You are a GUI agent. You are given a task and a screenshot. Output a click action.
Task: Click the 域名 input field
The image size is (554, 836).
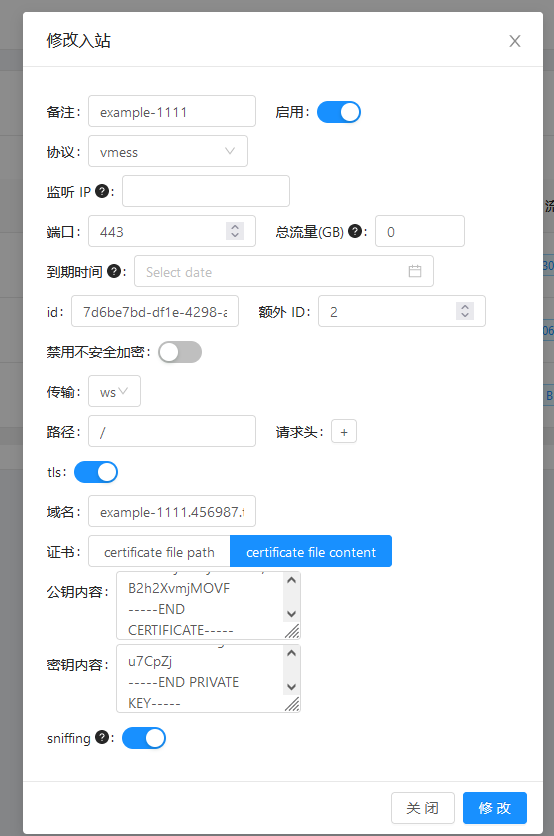(172, 512)
